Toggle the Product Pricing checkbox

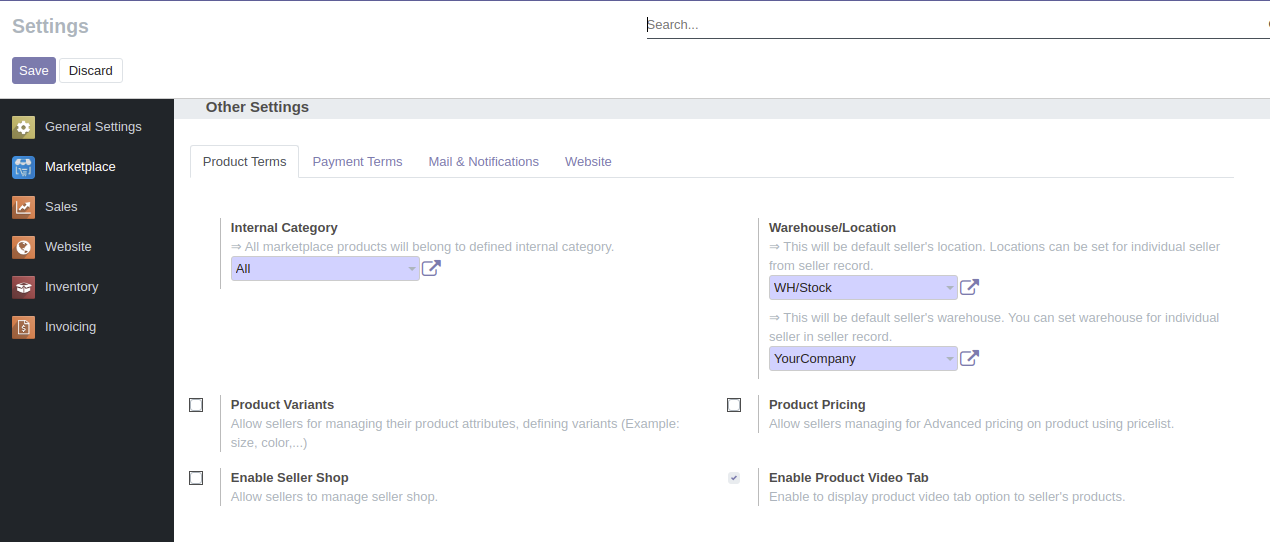734,405
